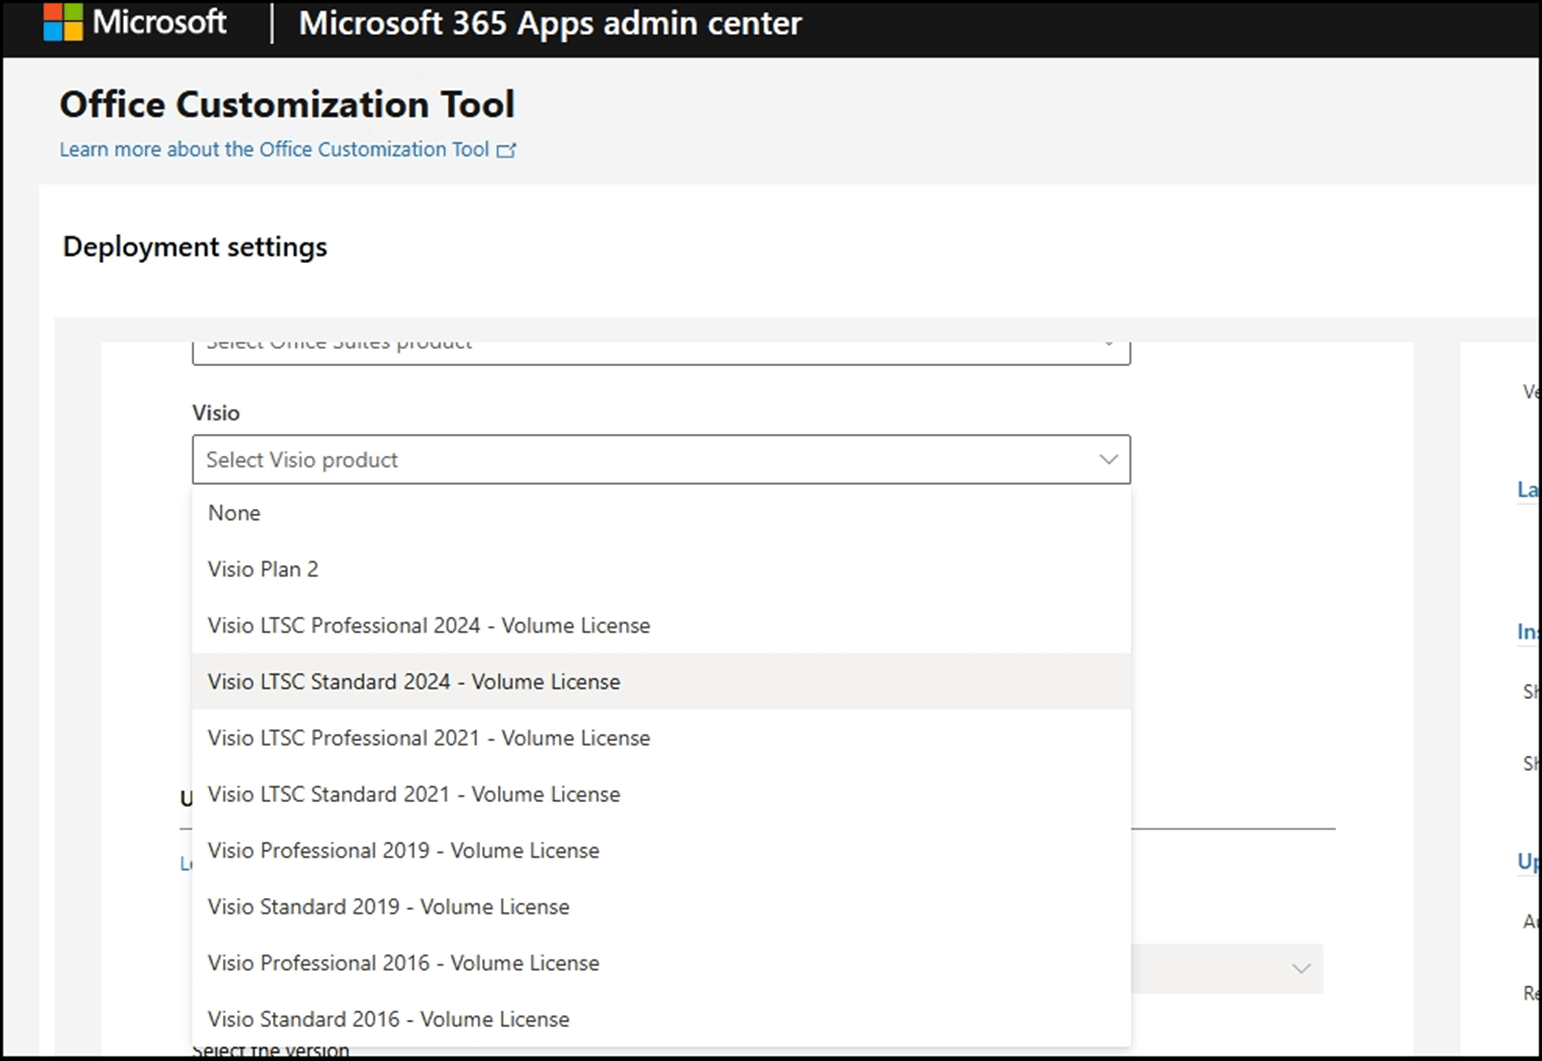1542x1061 pixels.
Task: Click the Microsoft wordmark in header
Action: [159, 22]
